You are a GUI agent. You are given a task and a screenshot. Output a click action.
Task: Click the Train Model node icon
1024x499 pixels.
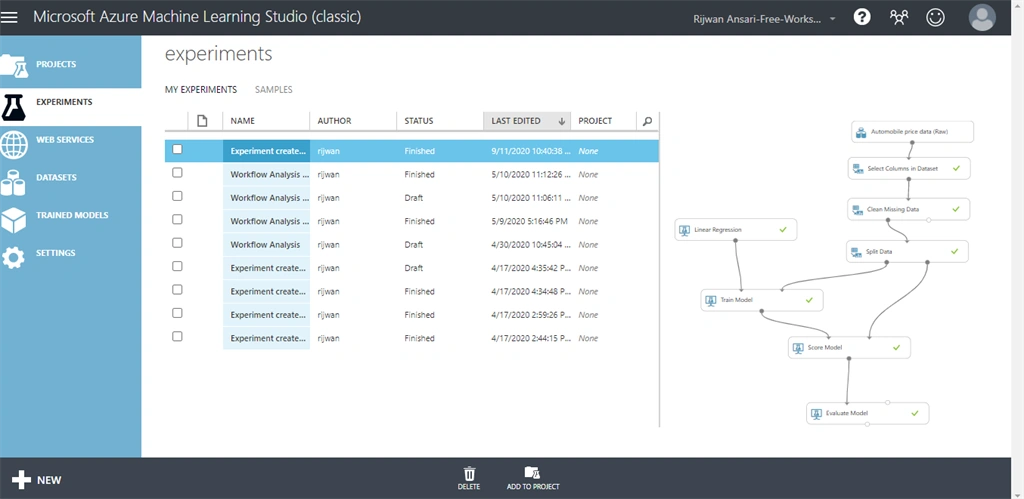click(x=711, y=300)
